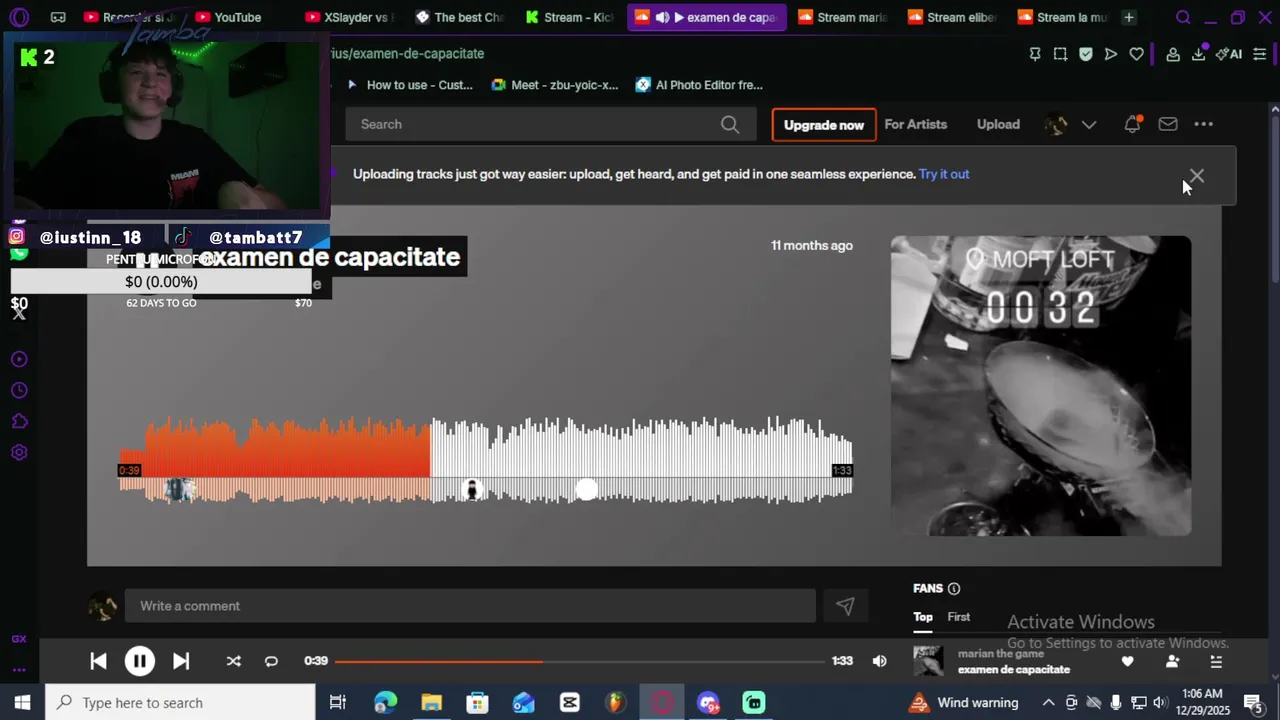Viewport: 1280px width, 720px height.
Task: Take a snapshot with the toolbar icon
Action: (x=1060, y=54)
